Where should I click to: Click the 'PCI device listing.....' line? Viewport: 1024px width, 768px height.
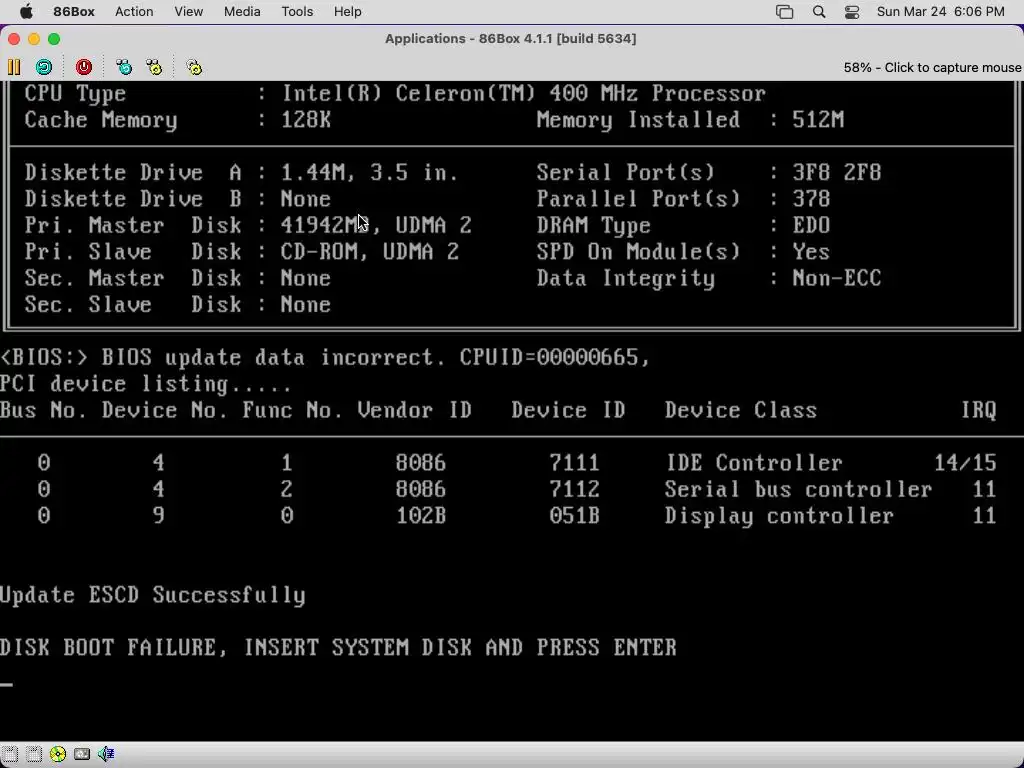point(146,384)
